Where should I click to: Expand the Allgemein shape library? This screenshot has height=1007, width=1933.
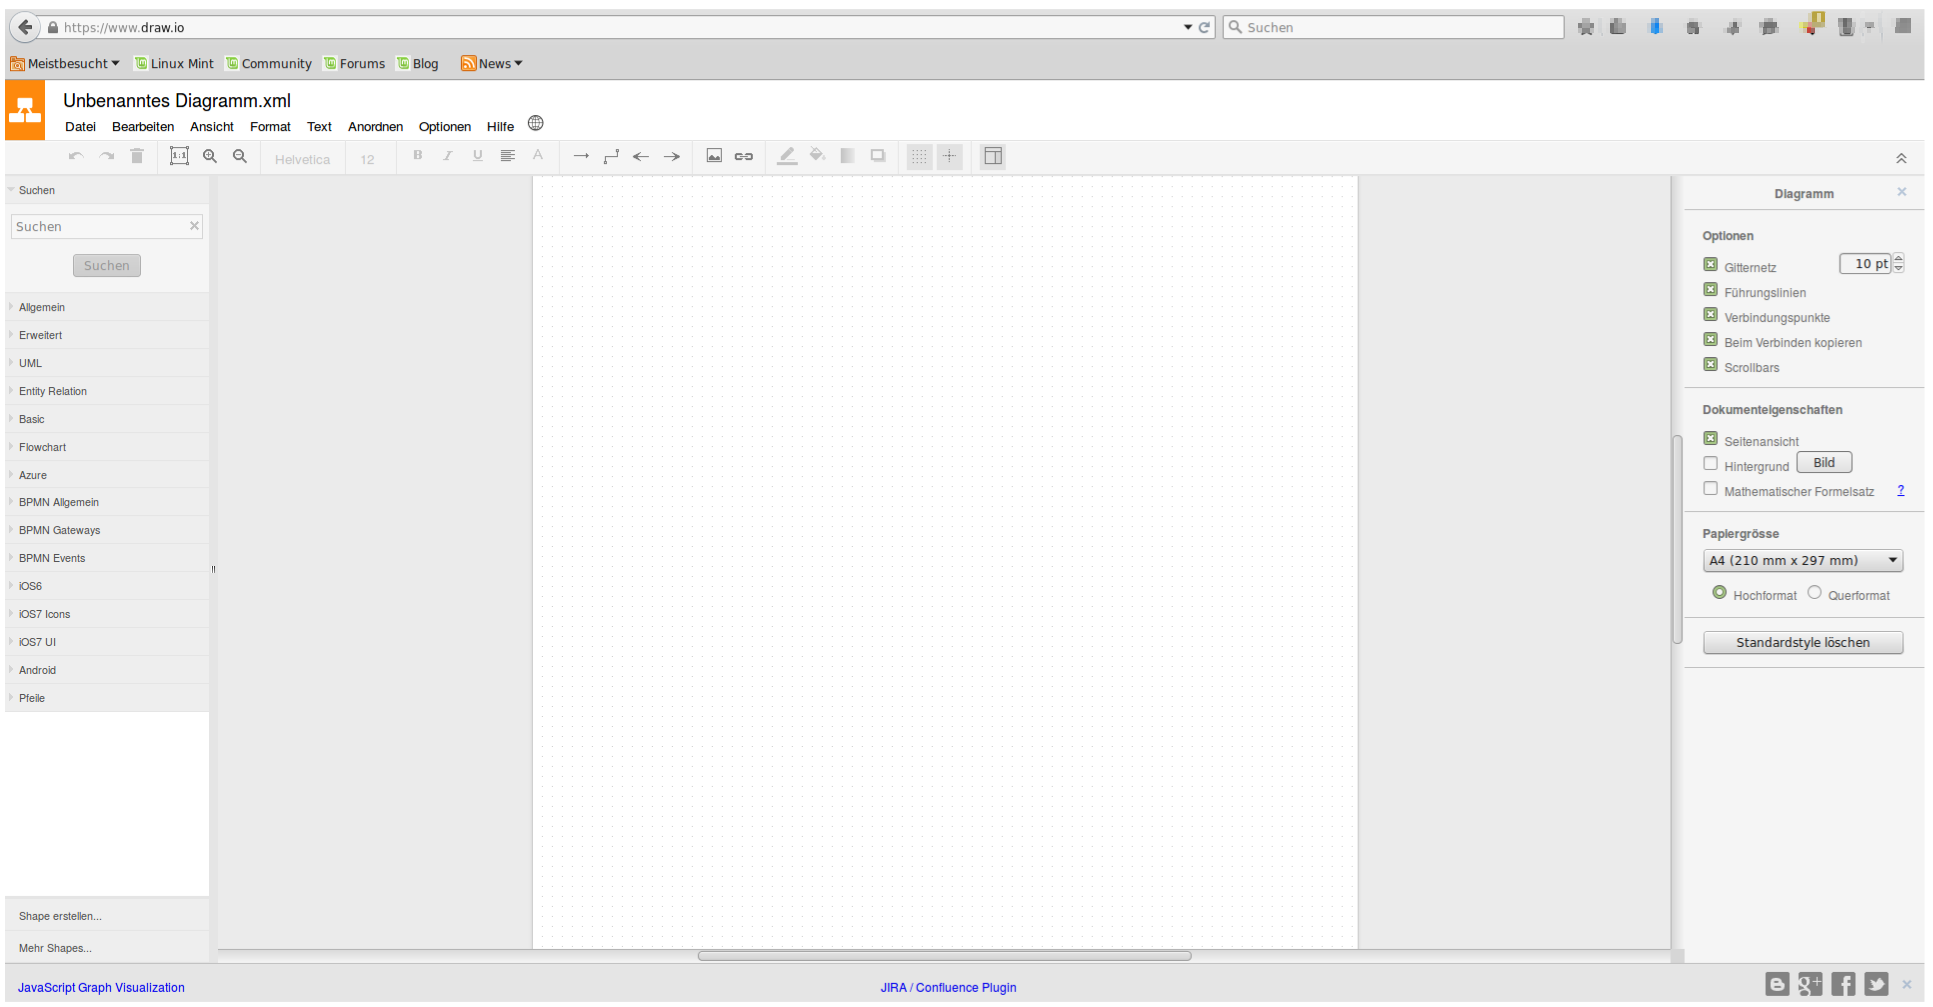(x=107, y=307)
